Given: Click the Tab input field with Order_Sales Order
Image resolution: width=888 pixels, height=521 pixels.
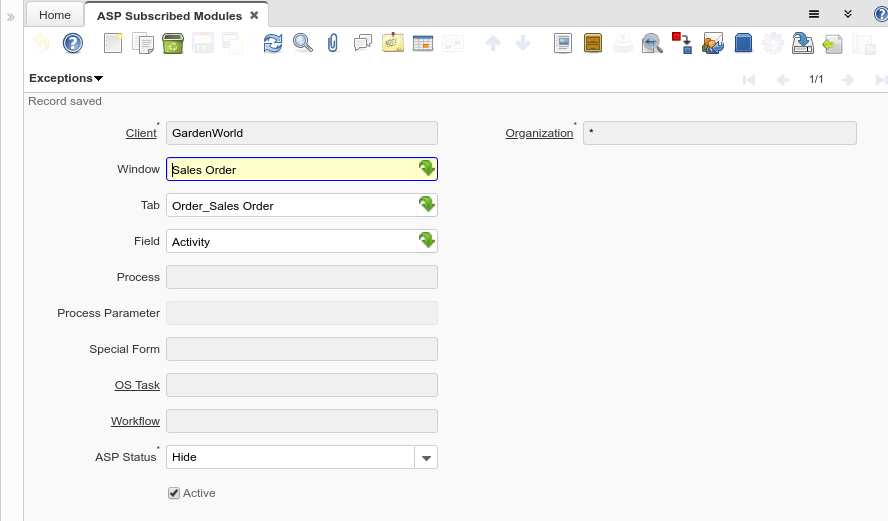Looking at the screenshot, I should pyautogui.click(x=290, y=206).
